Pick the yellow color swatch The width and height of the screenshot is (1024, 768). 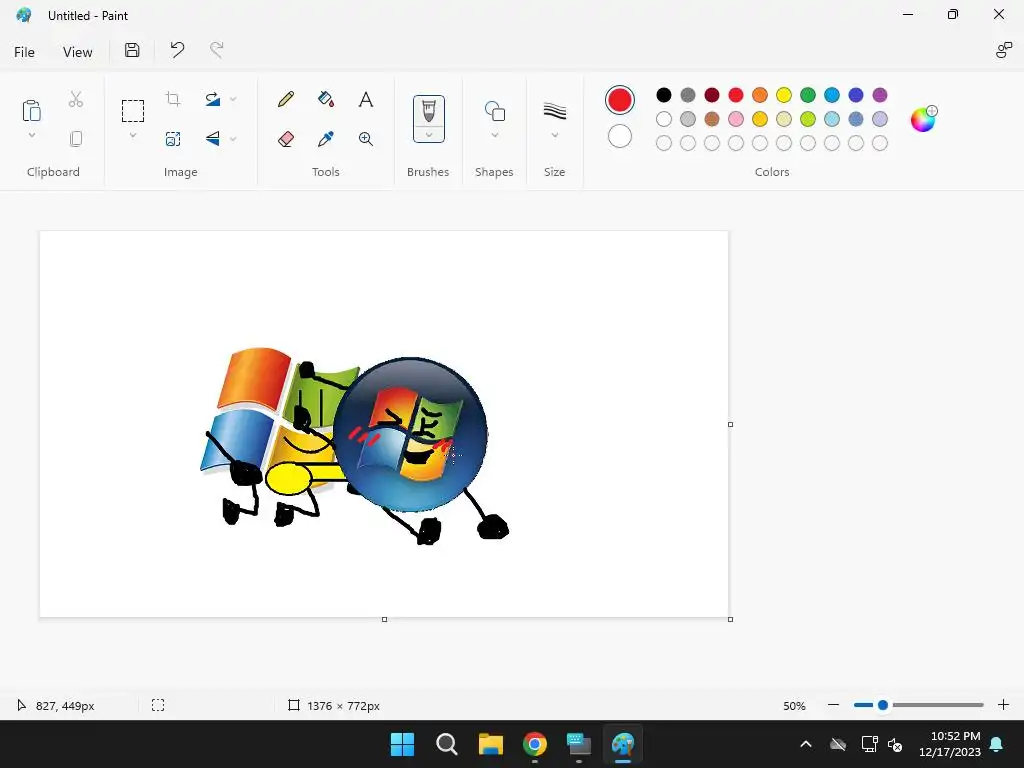click(x=784, y=95)
